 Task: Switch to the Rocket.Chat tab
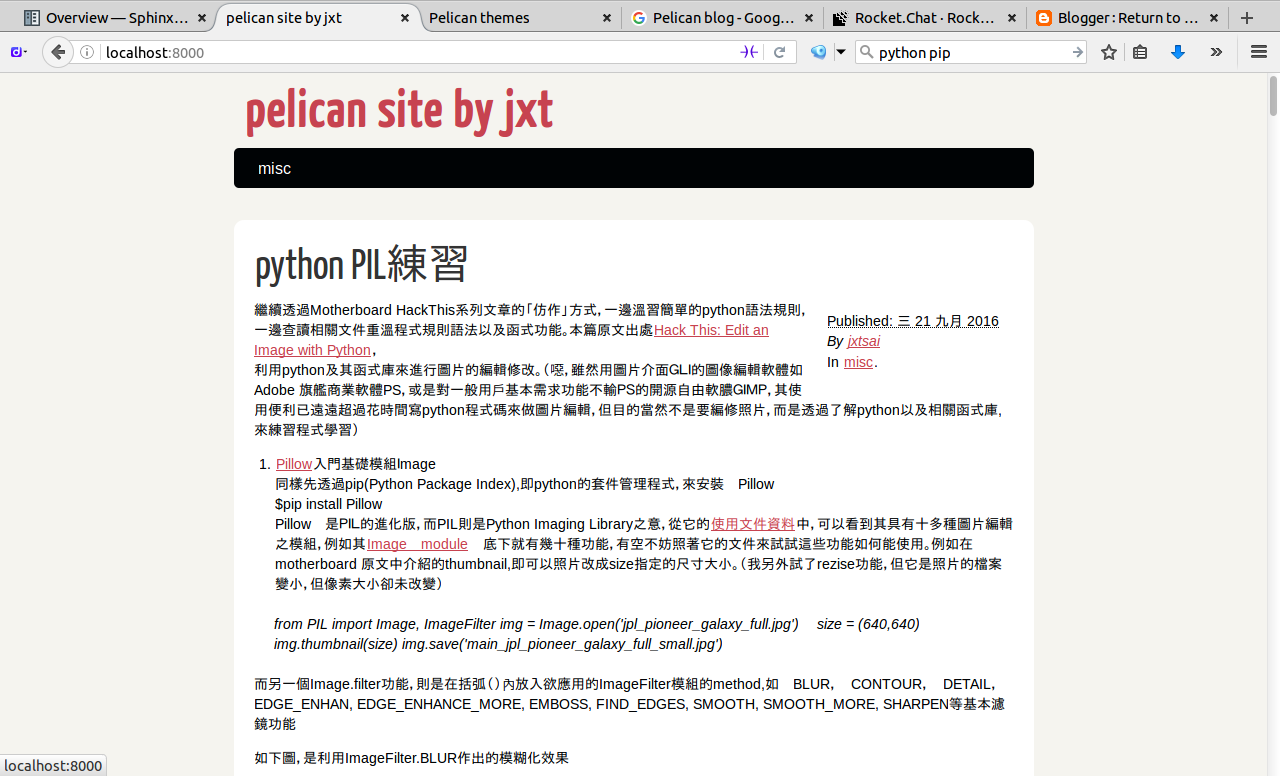point(925,17)
